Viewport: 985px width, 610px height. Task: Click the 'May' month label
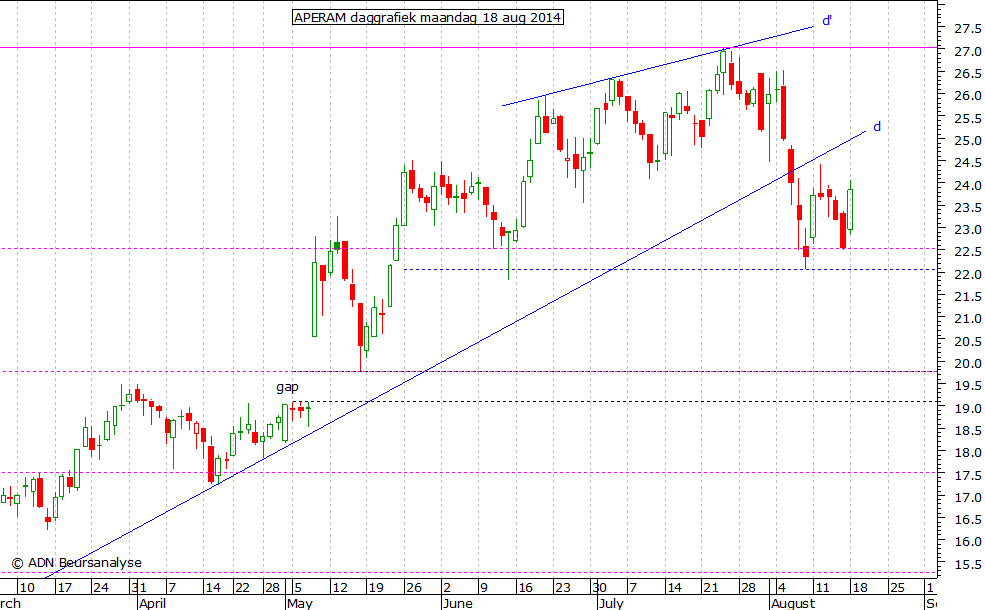coord(299,604)
